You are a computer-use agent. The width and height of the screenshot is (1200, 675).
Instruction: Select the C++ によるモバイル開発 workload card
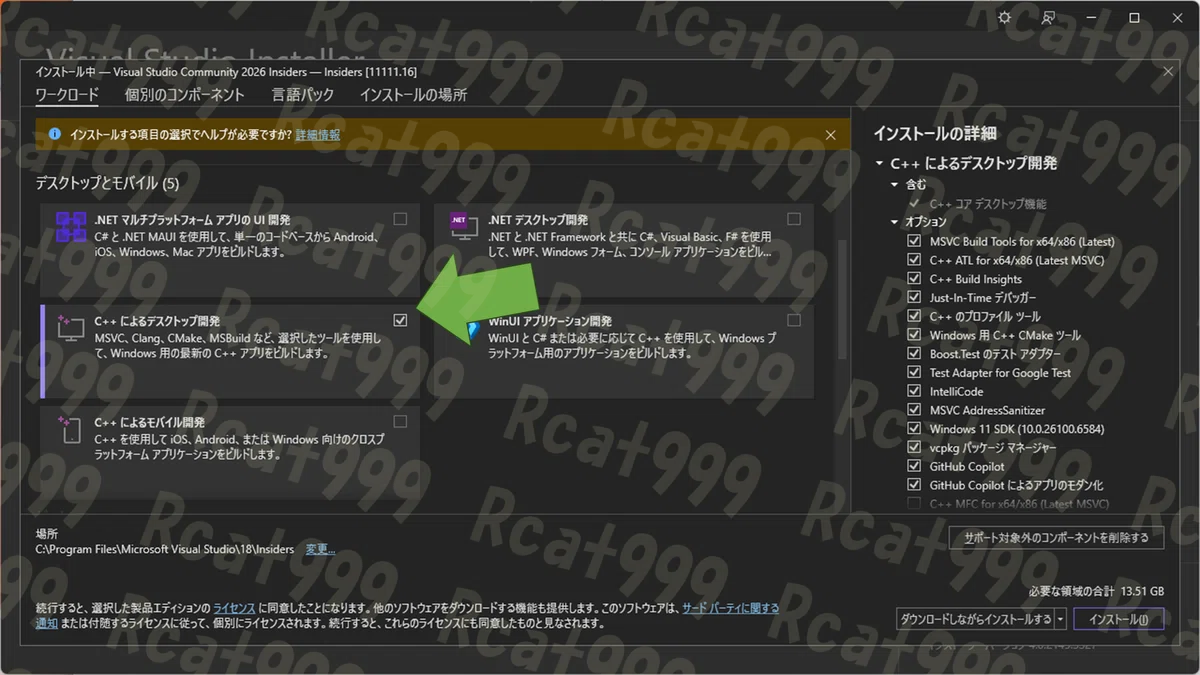click(x=229, y=452)
